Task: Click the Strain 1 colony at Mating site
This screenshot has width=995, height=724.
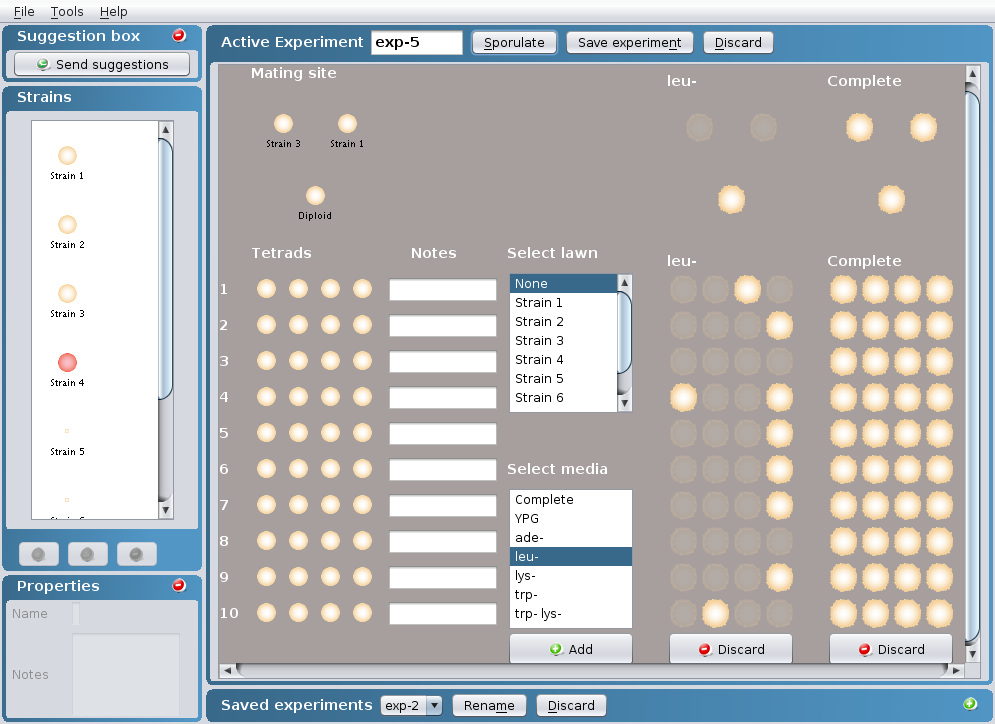Action: 347,124
